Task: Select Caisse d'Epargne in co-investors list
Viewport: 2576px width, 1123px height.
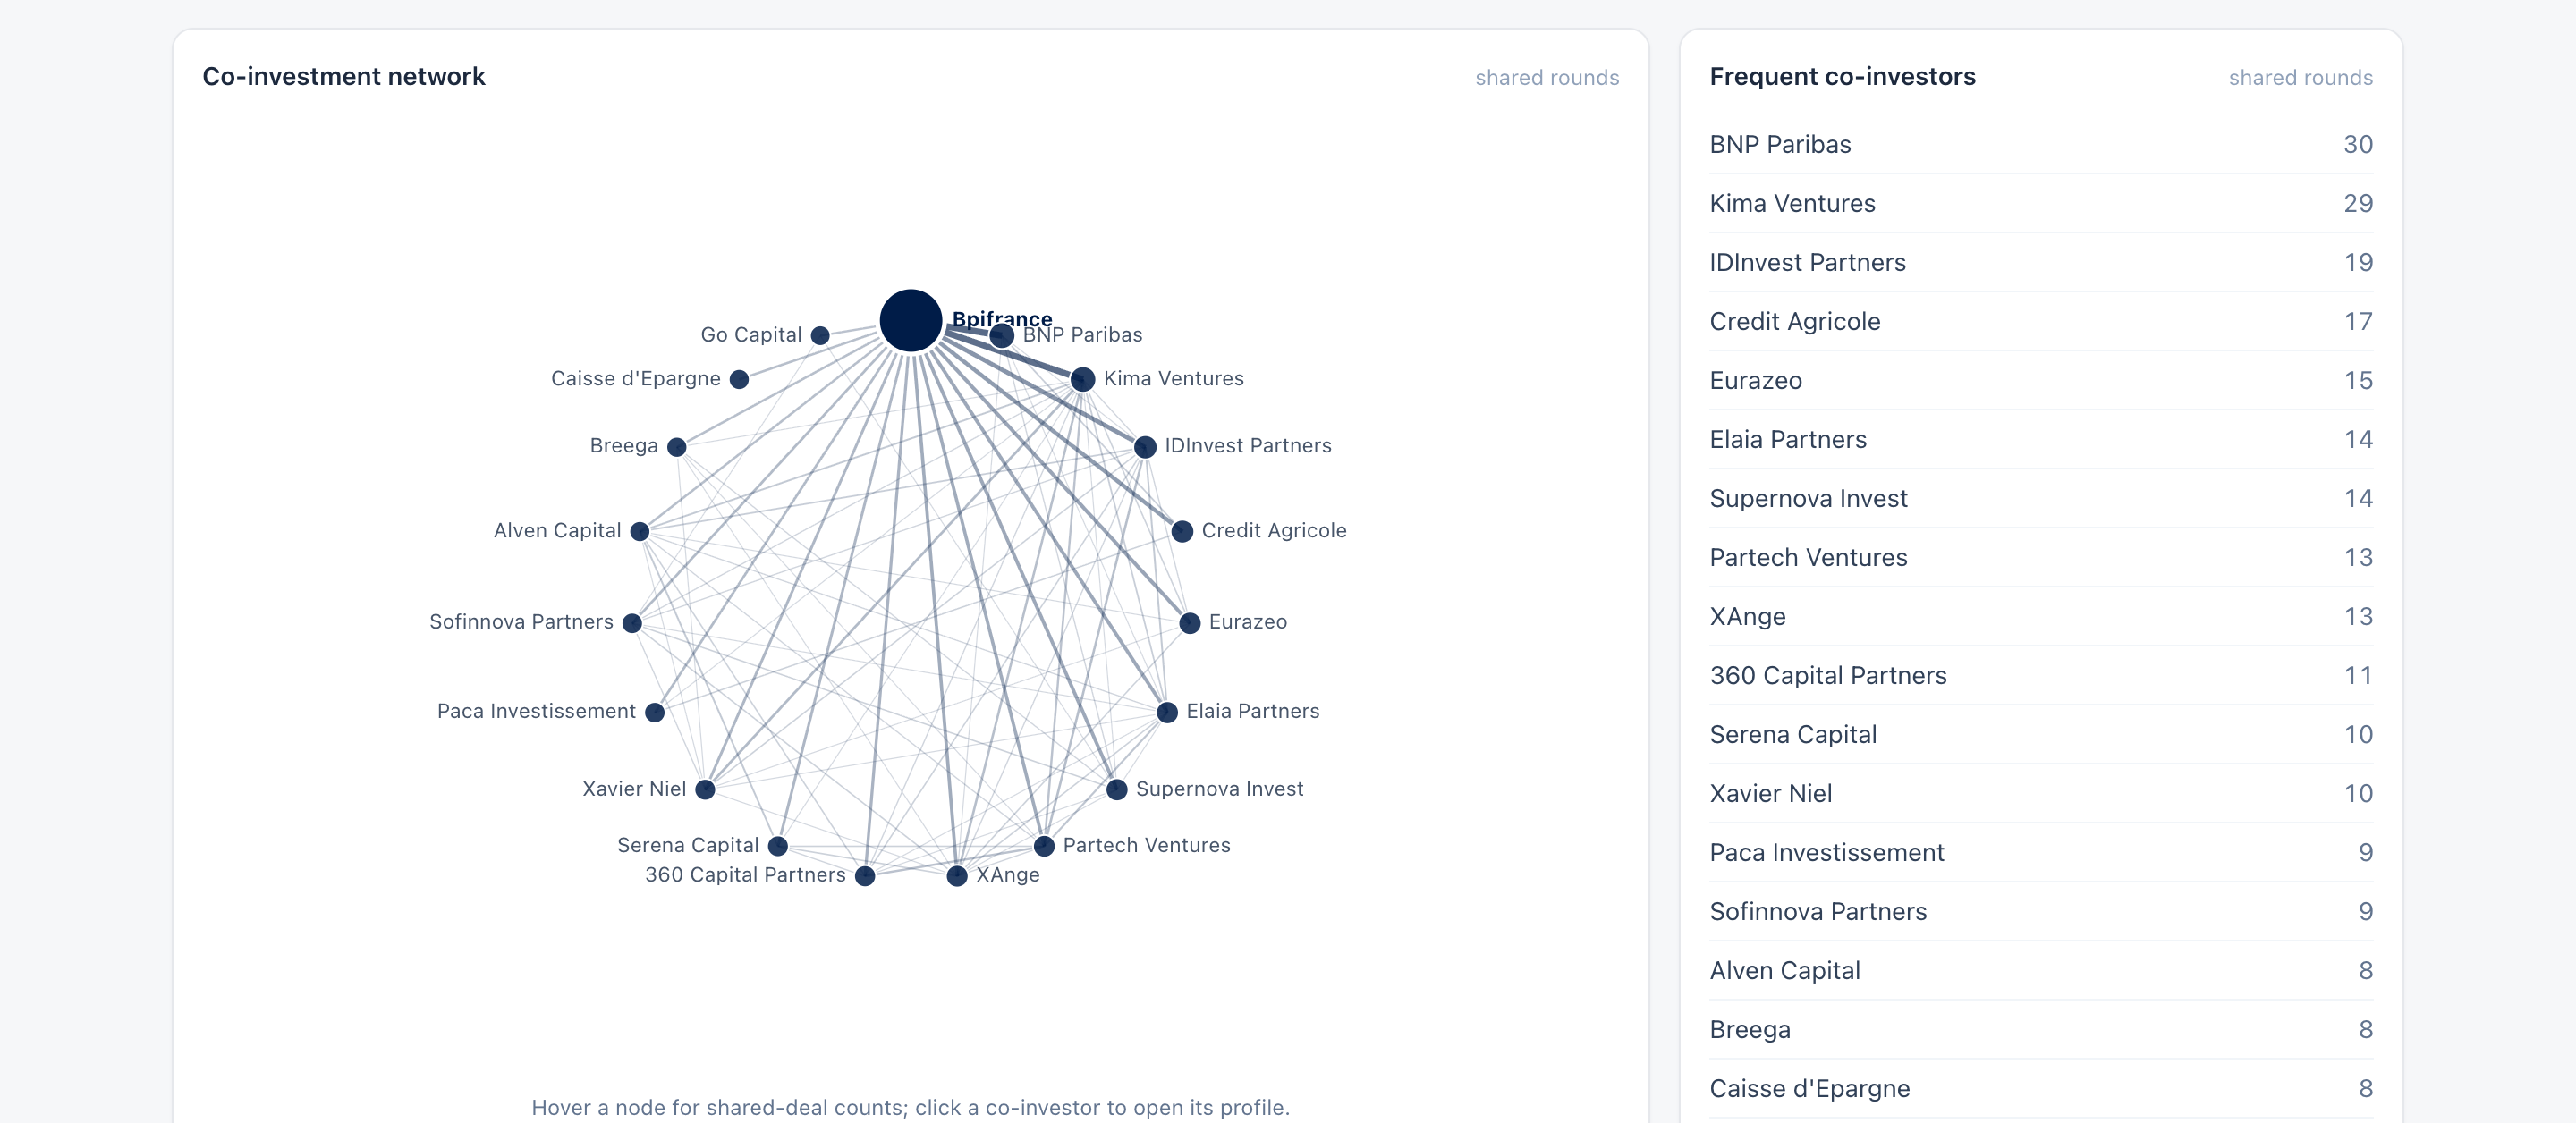Action: pyautogui.click(x=2040, y=1088)
